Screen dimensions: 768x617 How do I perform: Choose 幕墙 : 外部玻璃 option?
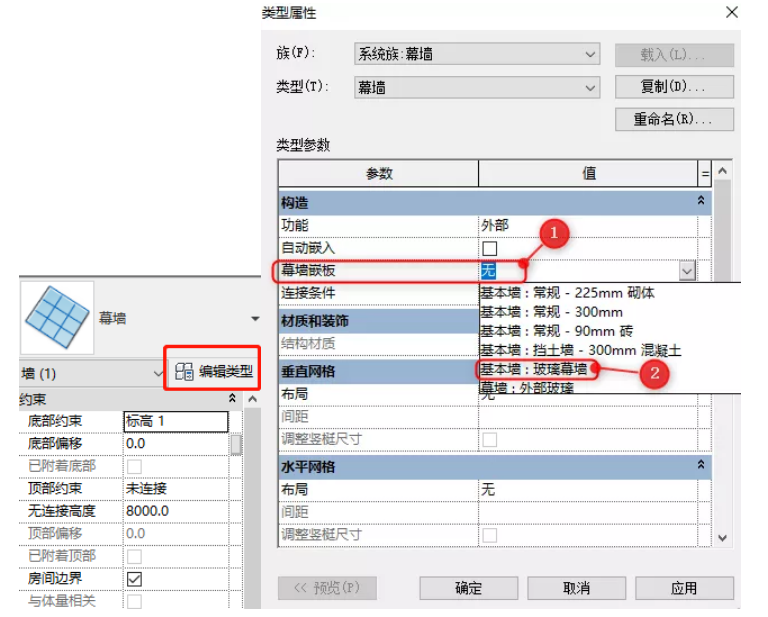coord(527,388)
